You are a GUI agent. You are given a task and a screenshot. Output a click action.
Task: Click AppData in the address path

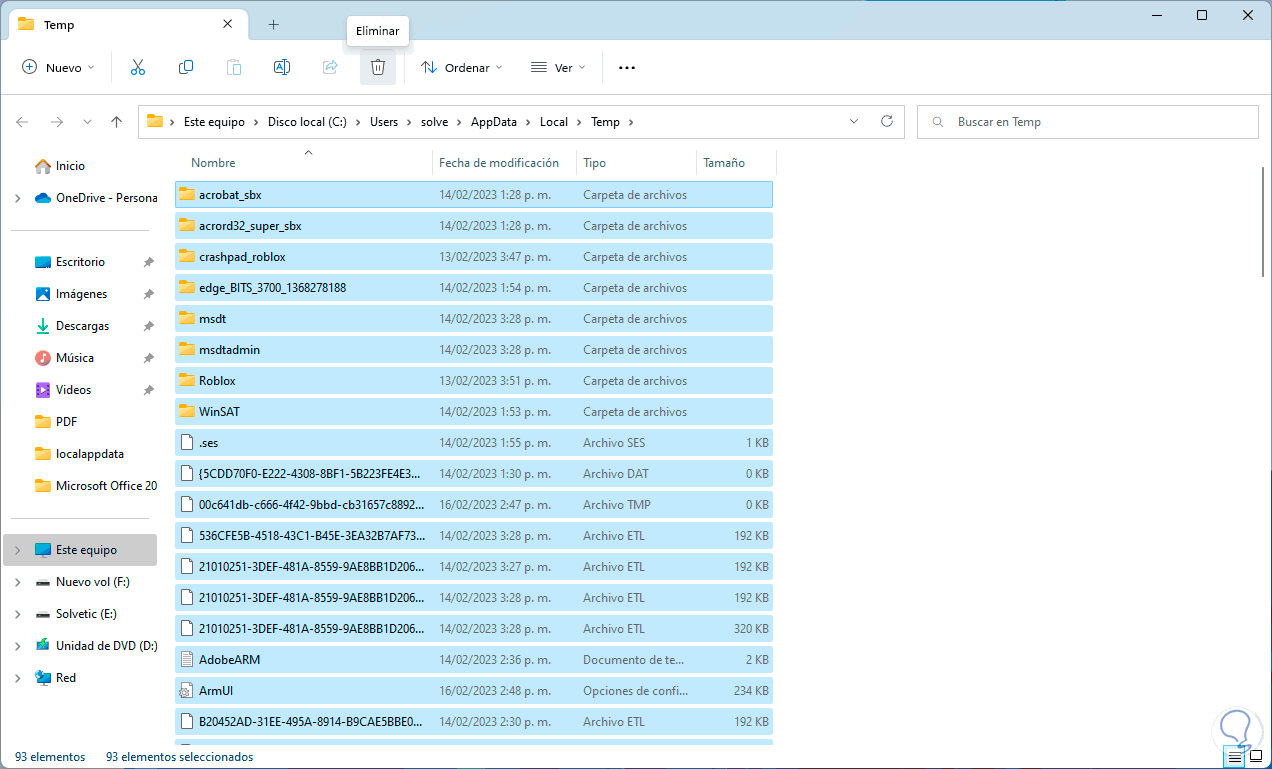[494, 122]
